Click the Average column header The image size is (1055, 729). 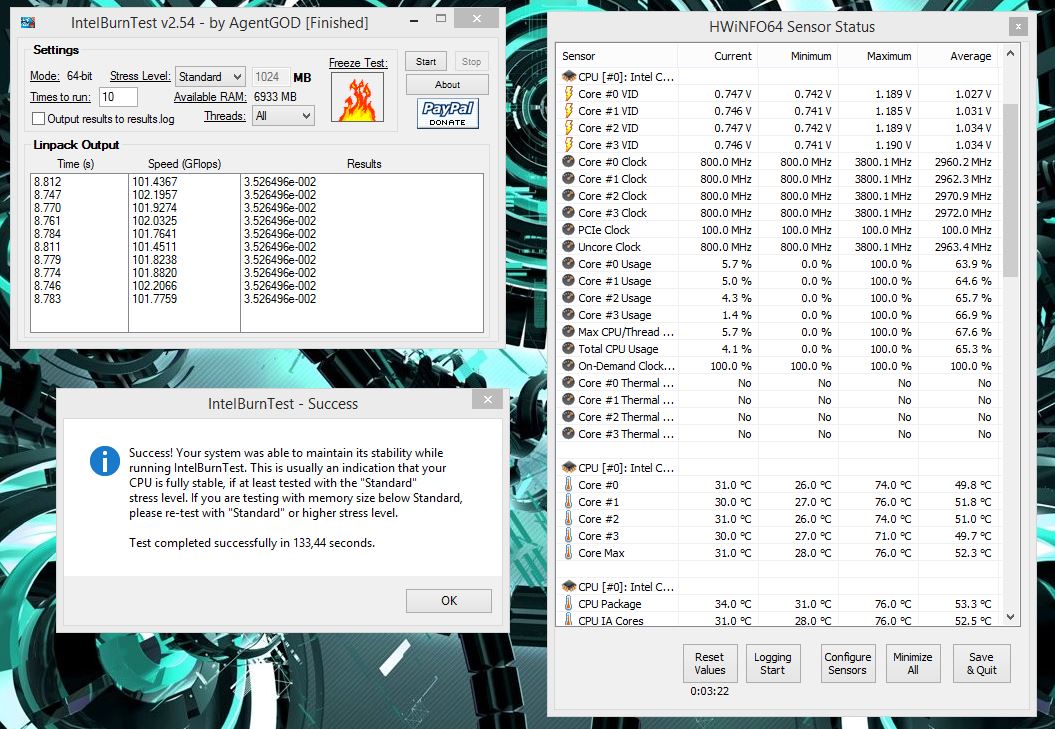point(957,56)
